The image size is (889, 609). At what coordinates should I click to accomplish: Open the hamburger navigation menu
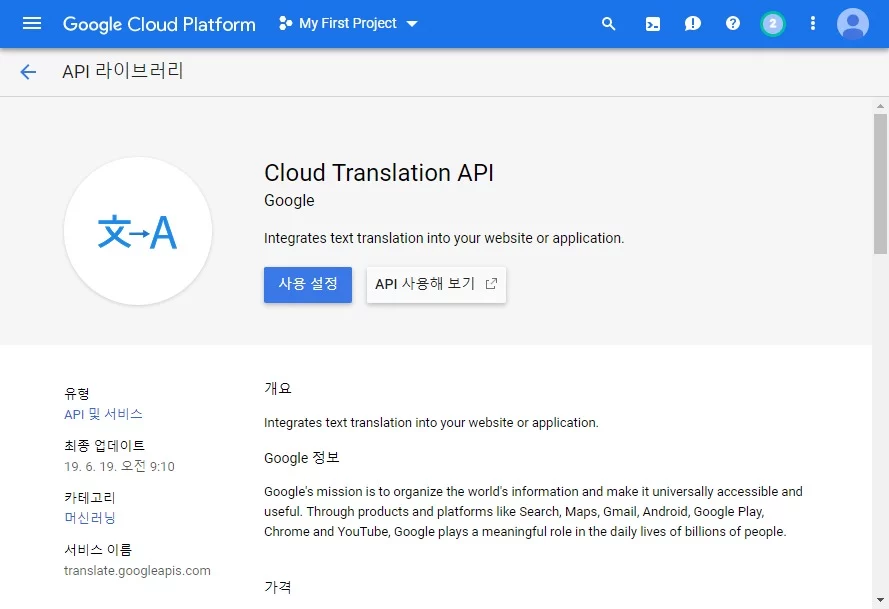32,23
